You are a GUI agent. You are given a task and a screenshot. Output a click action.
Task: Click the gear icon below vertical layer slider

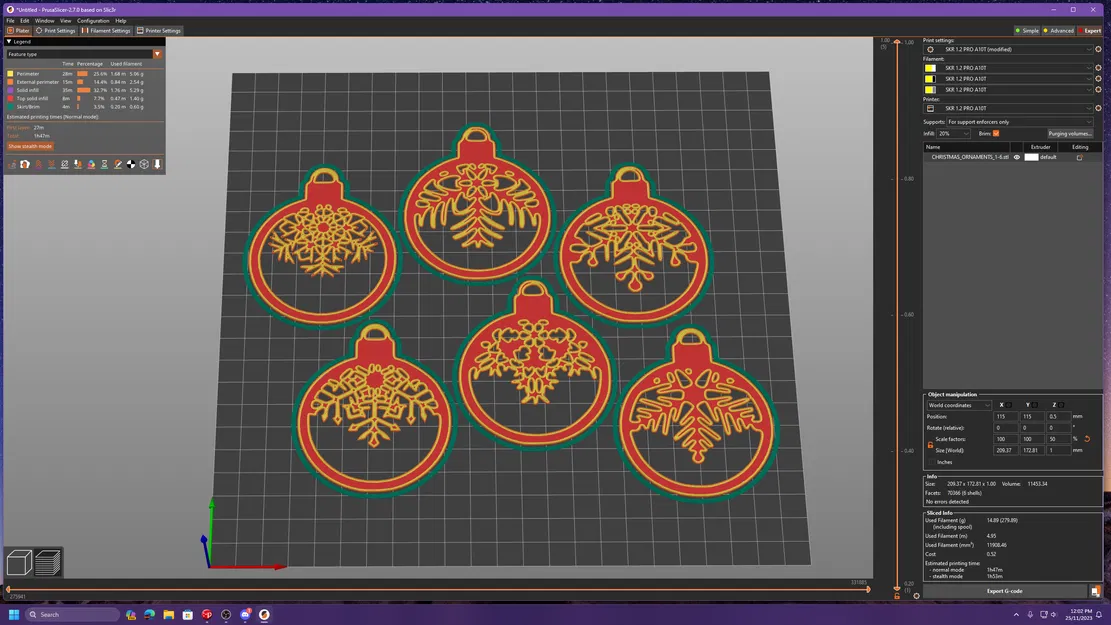[x=916, y=596]
